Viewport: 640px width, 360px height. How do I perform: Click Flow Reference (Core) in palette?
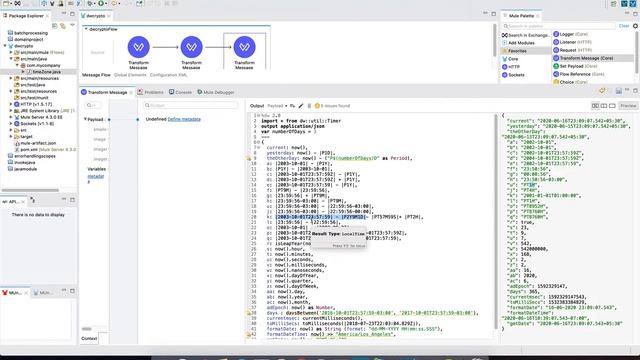coord(578,74)
